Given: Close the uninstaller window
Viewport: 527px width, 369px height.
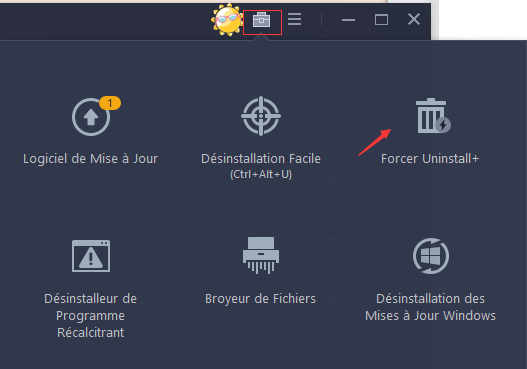Looking at the screenshot, I should pyautogui.click(x=414, y=19).
